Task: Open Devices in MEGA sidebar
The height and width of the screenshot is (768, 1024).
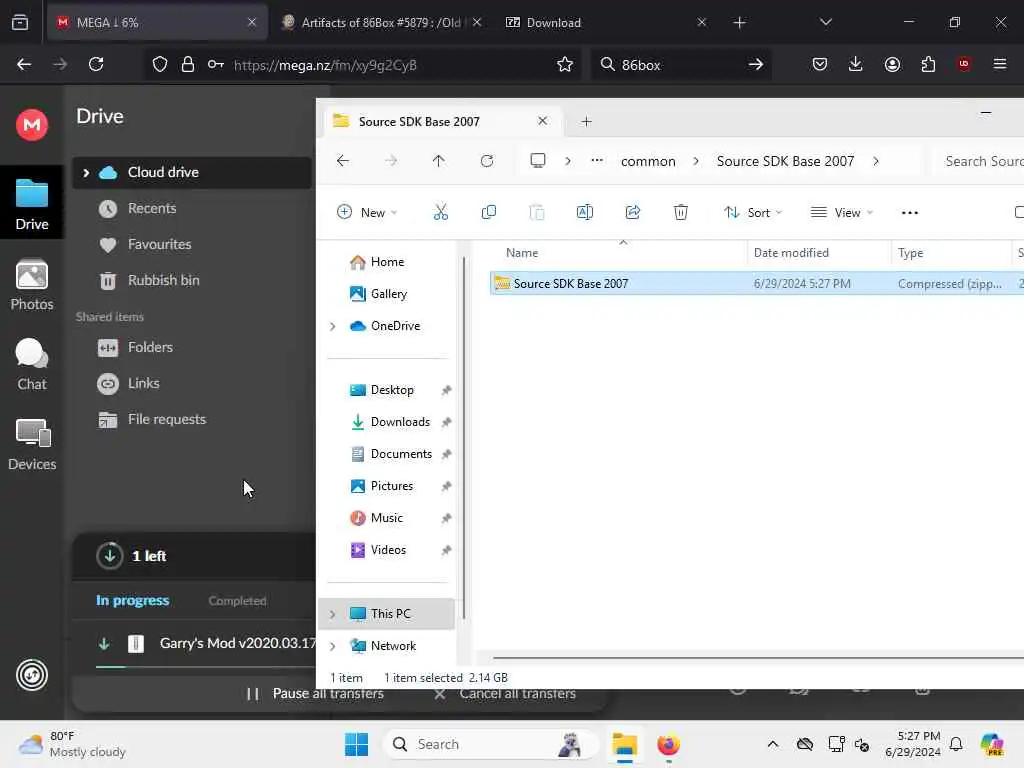Action: [x=31, y=445]
